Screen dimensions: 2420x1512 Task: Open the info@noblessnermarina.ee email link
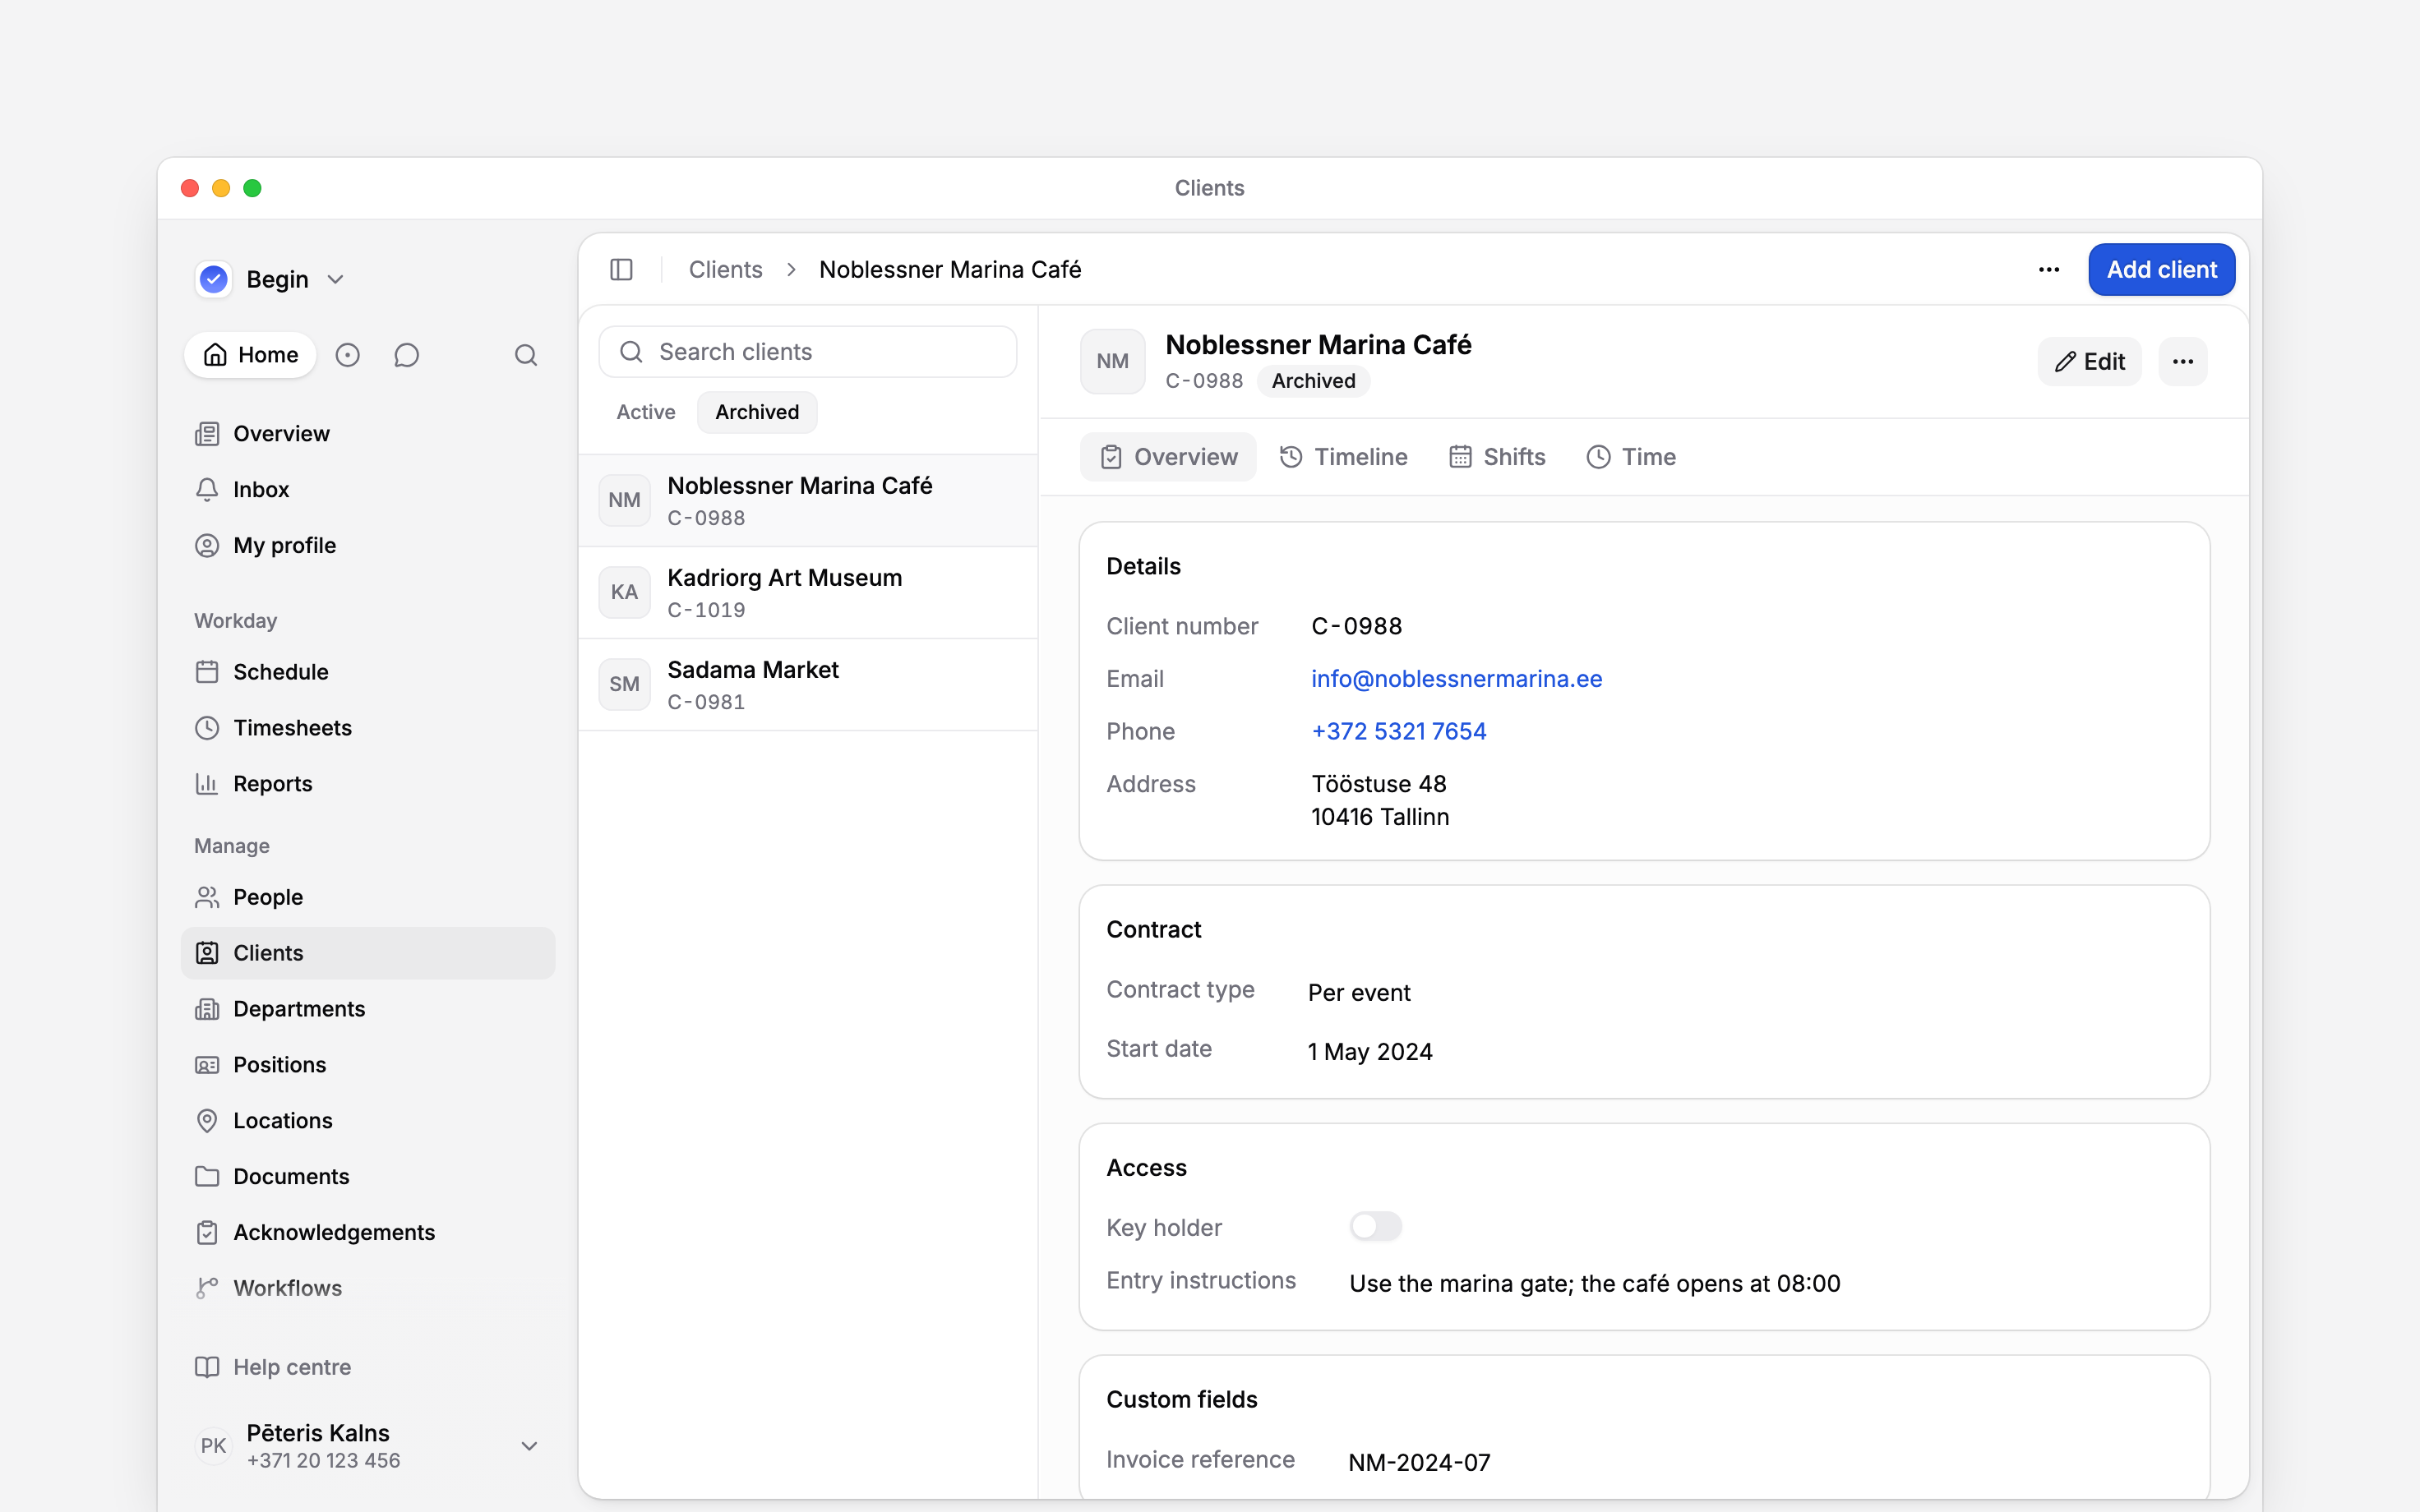tap(1456, 679)
